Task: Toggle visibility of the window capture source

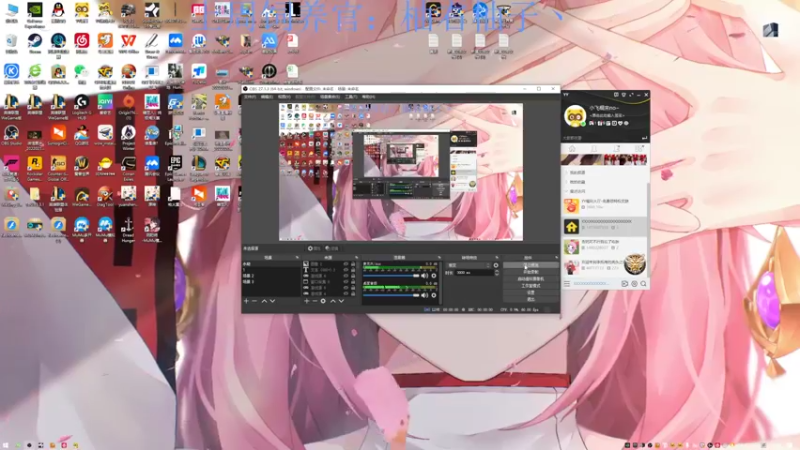Action: pyautogui.click(x=346, y=282)
